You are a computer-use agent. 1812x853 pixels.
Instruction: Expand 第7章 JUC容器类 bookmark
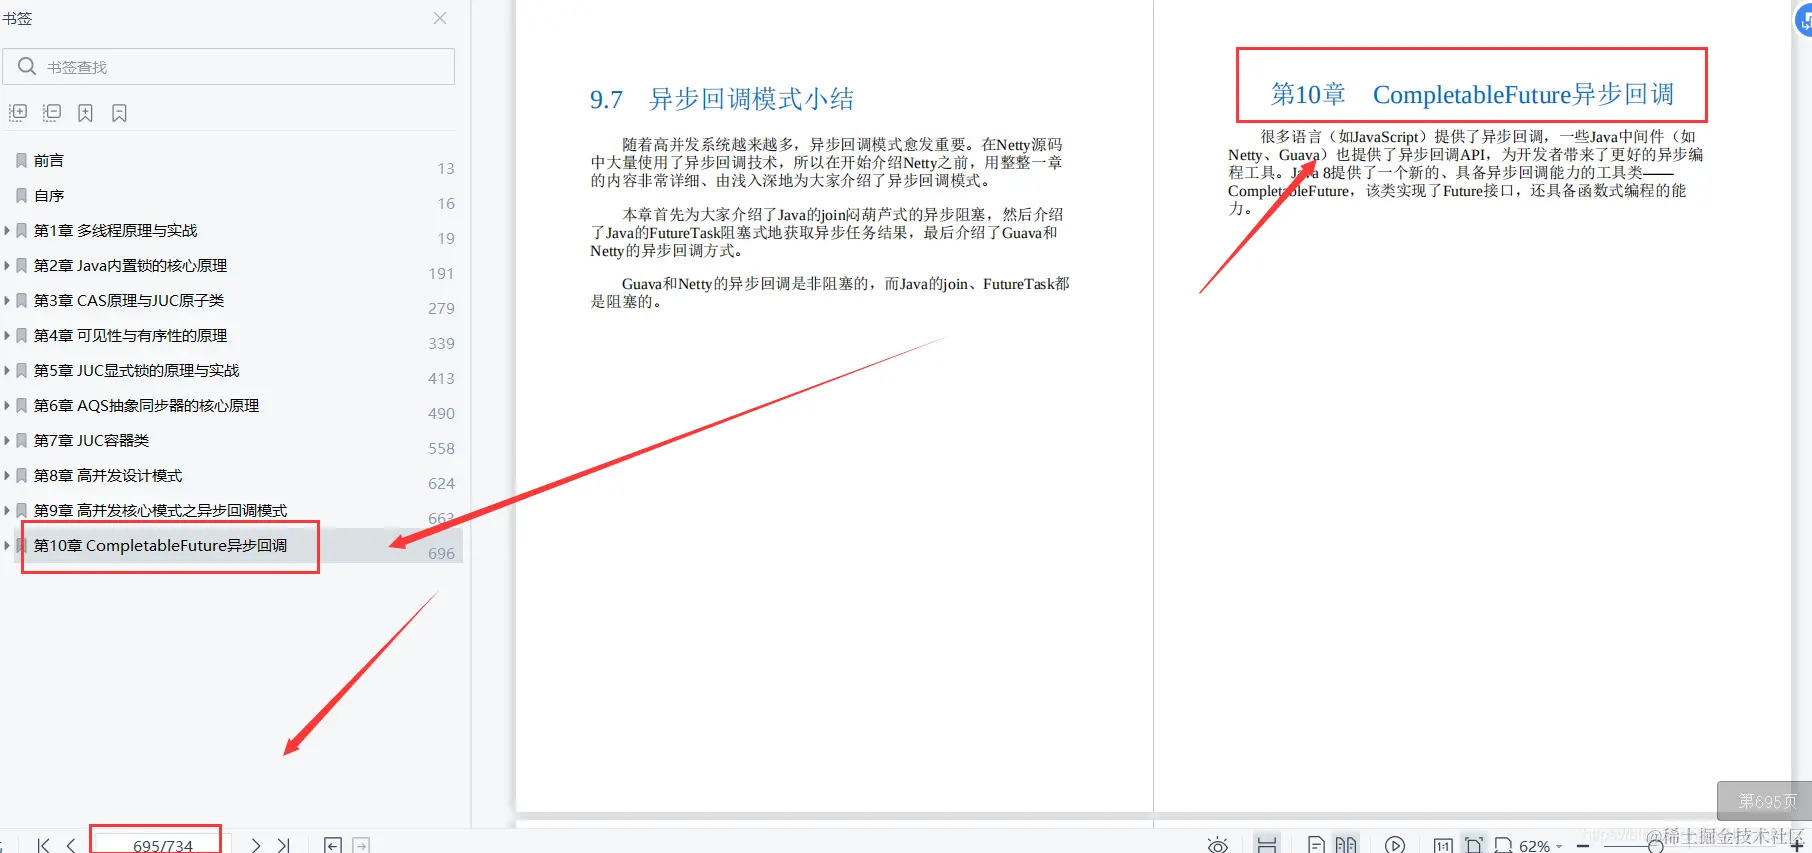point(7,440)
